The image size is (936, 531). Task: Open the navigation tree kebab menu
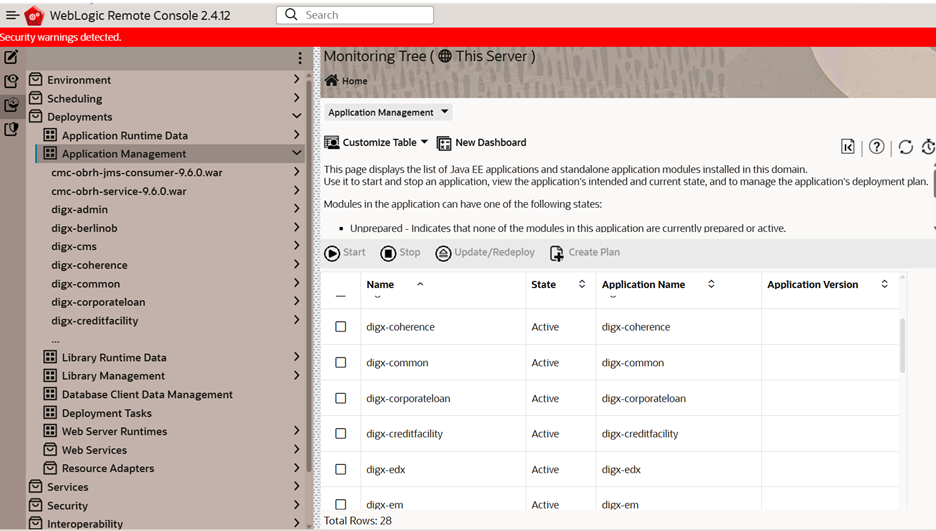pos(300,58)
